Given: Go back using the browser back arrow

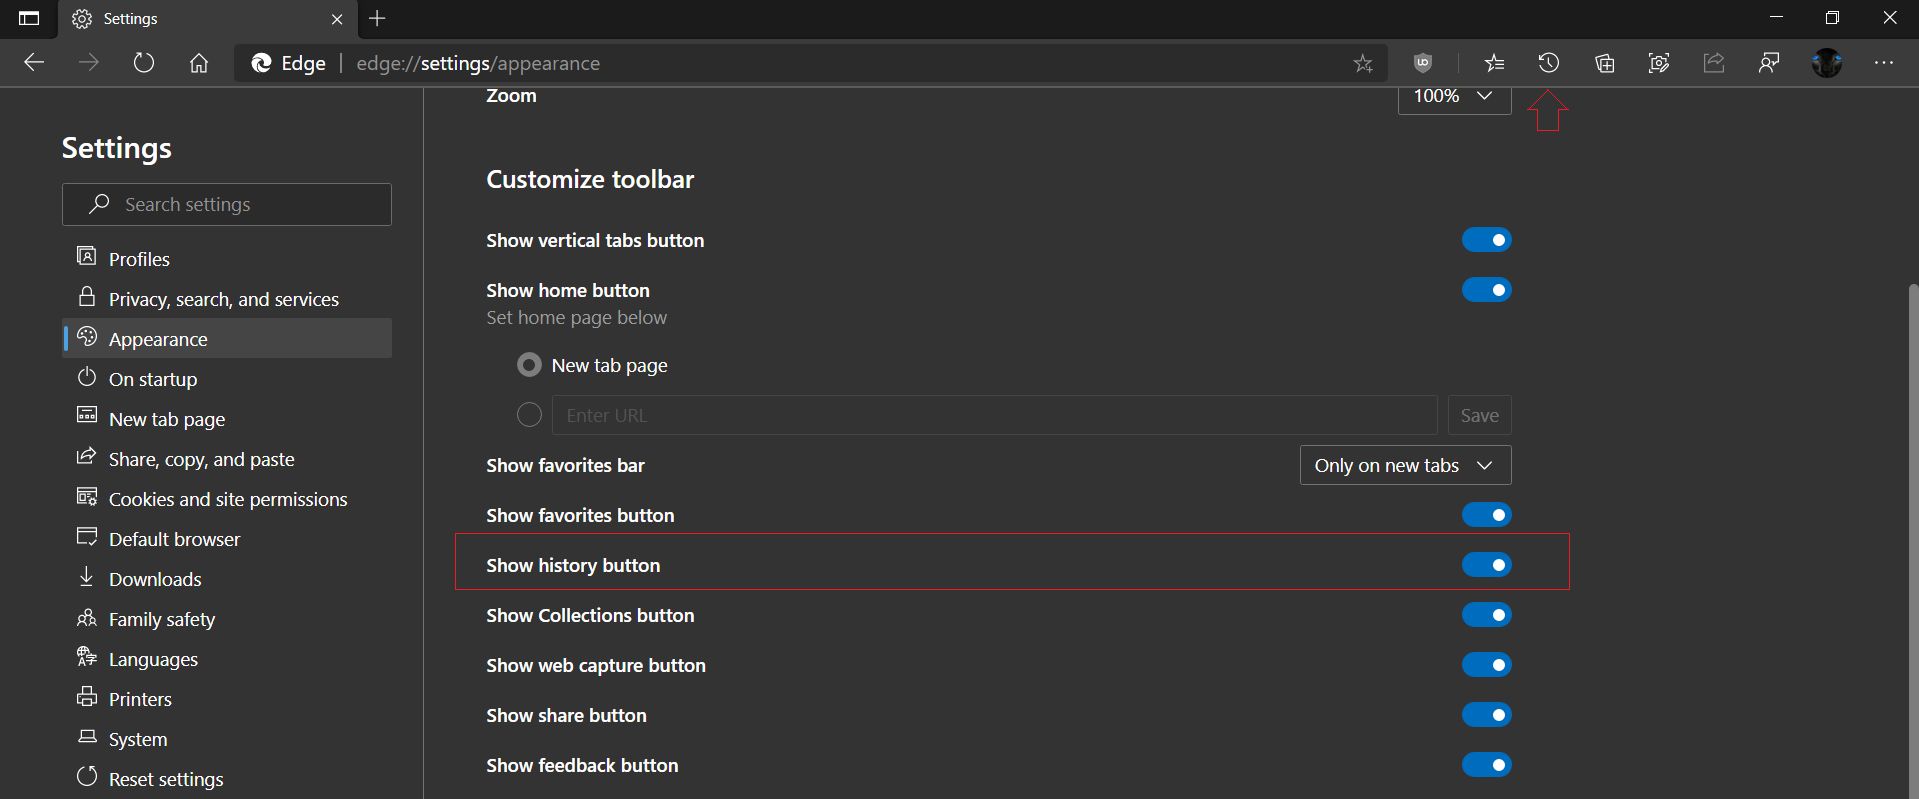Looking at the screenshot, I should pyautogui.click(x=34, y=63).
